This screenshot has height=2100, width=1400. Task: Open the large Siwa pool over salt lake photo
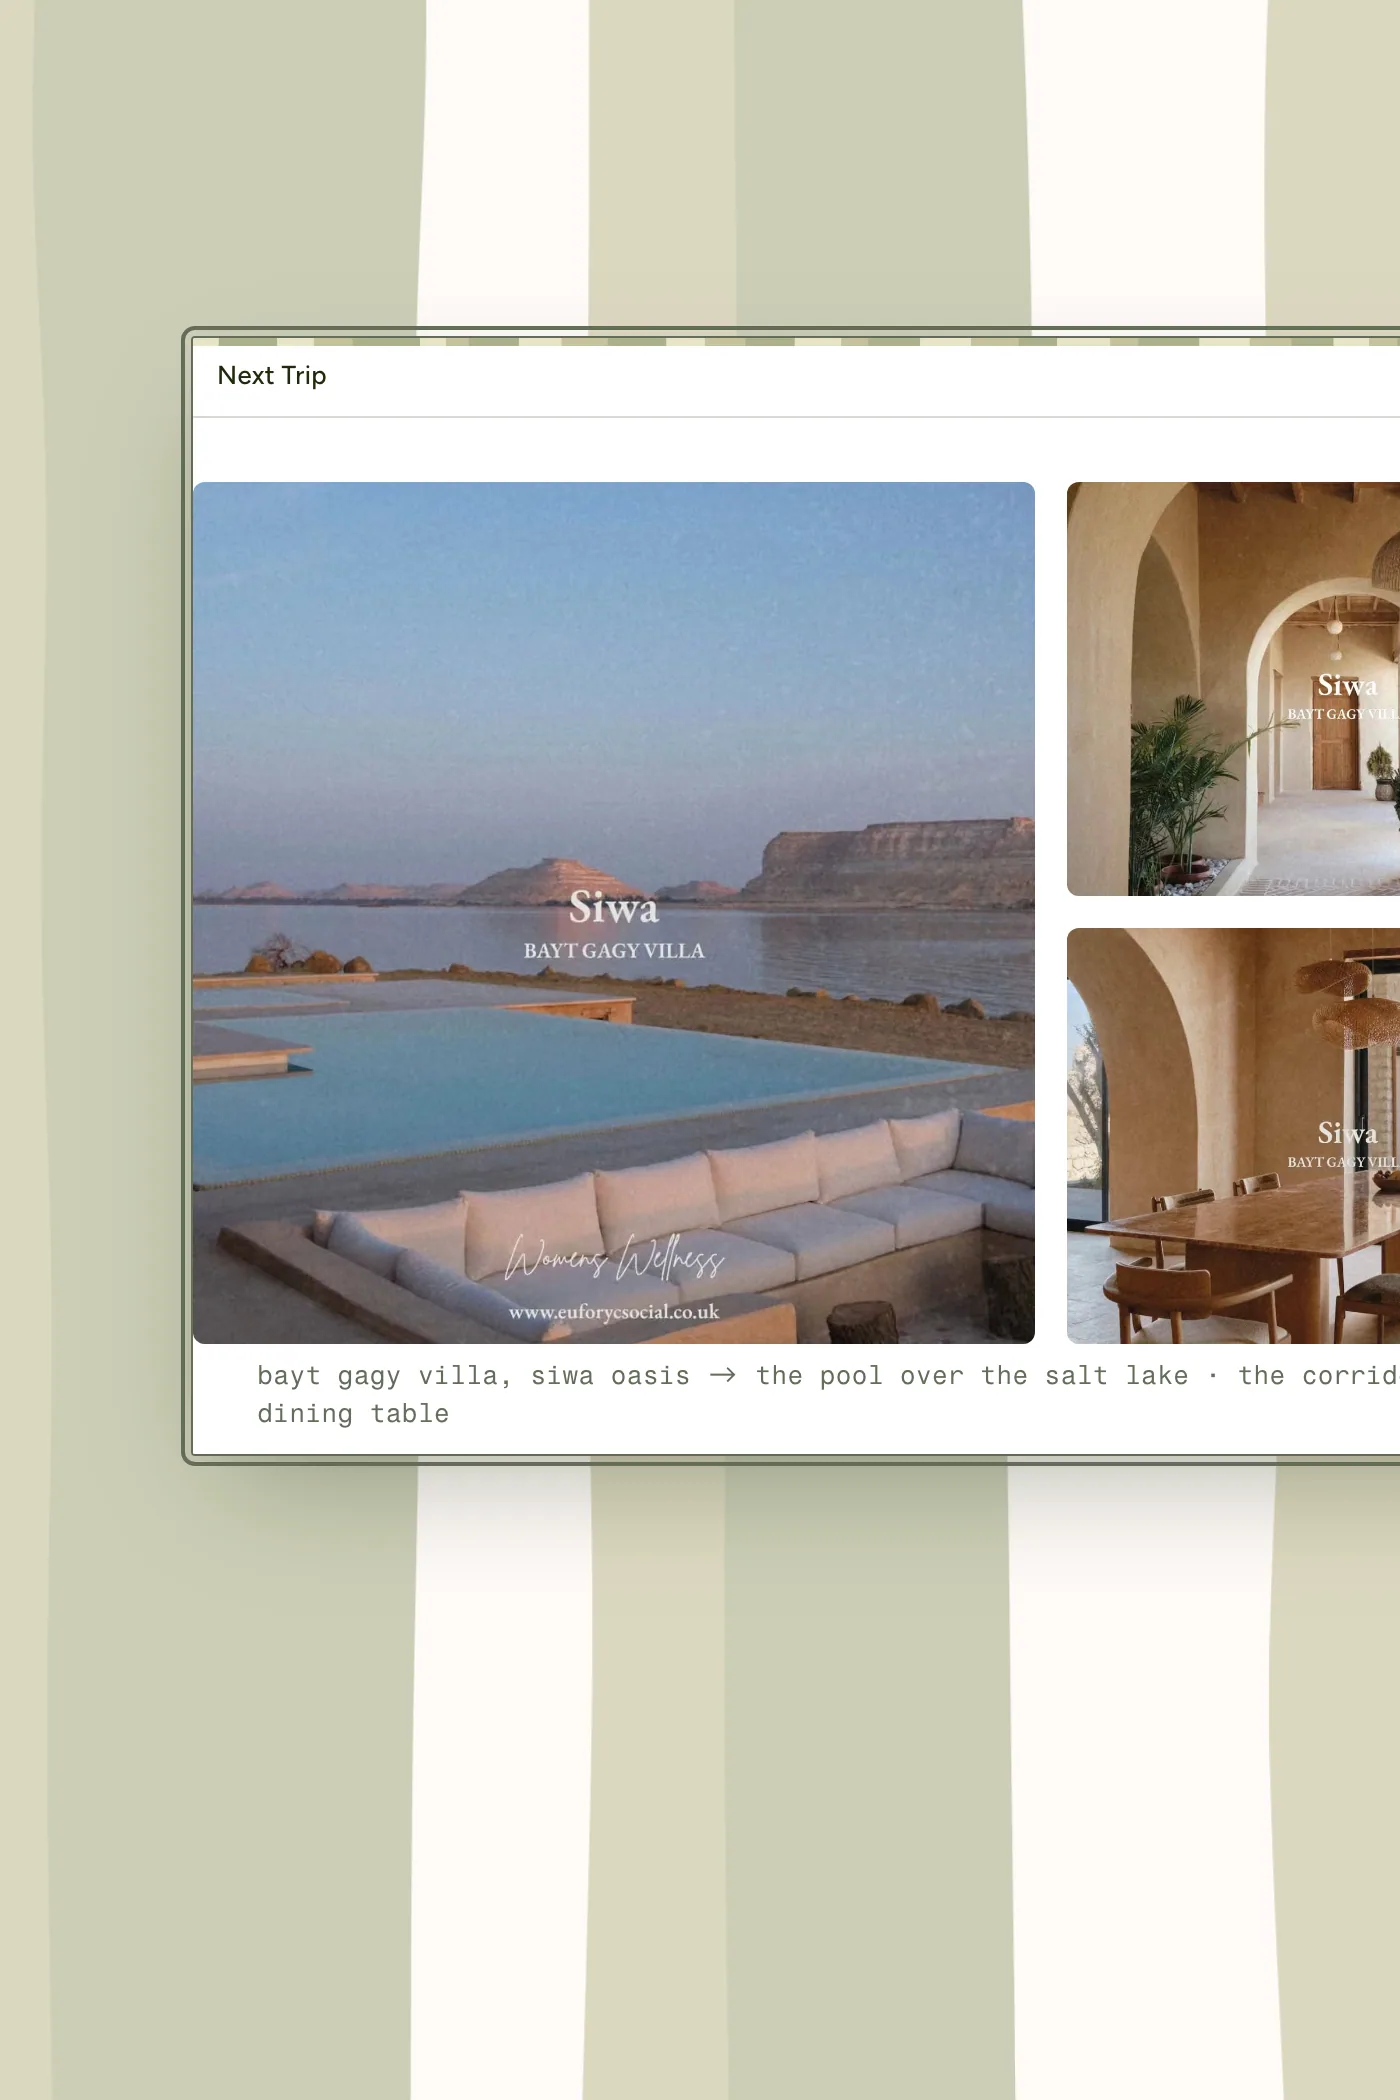point(613,912)
